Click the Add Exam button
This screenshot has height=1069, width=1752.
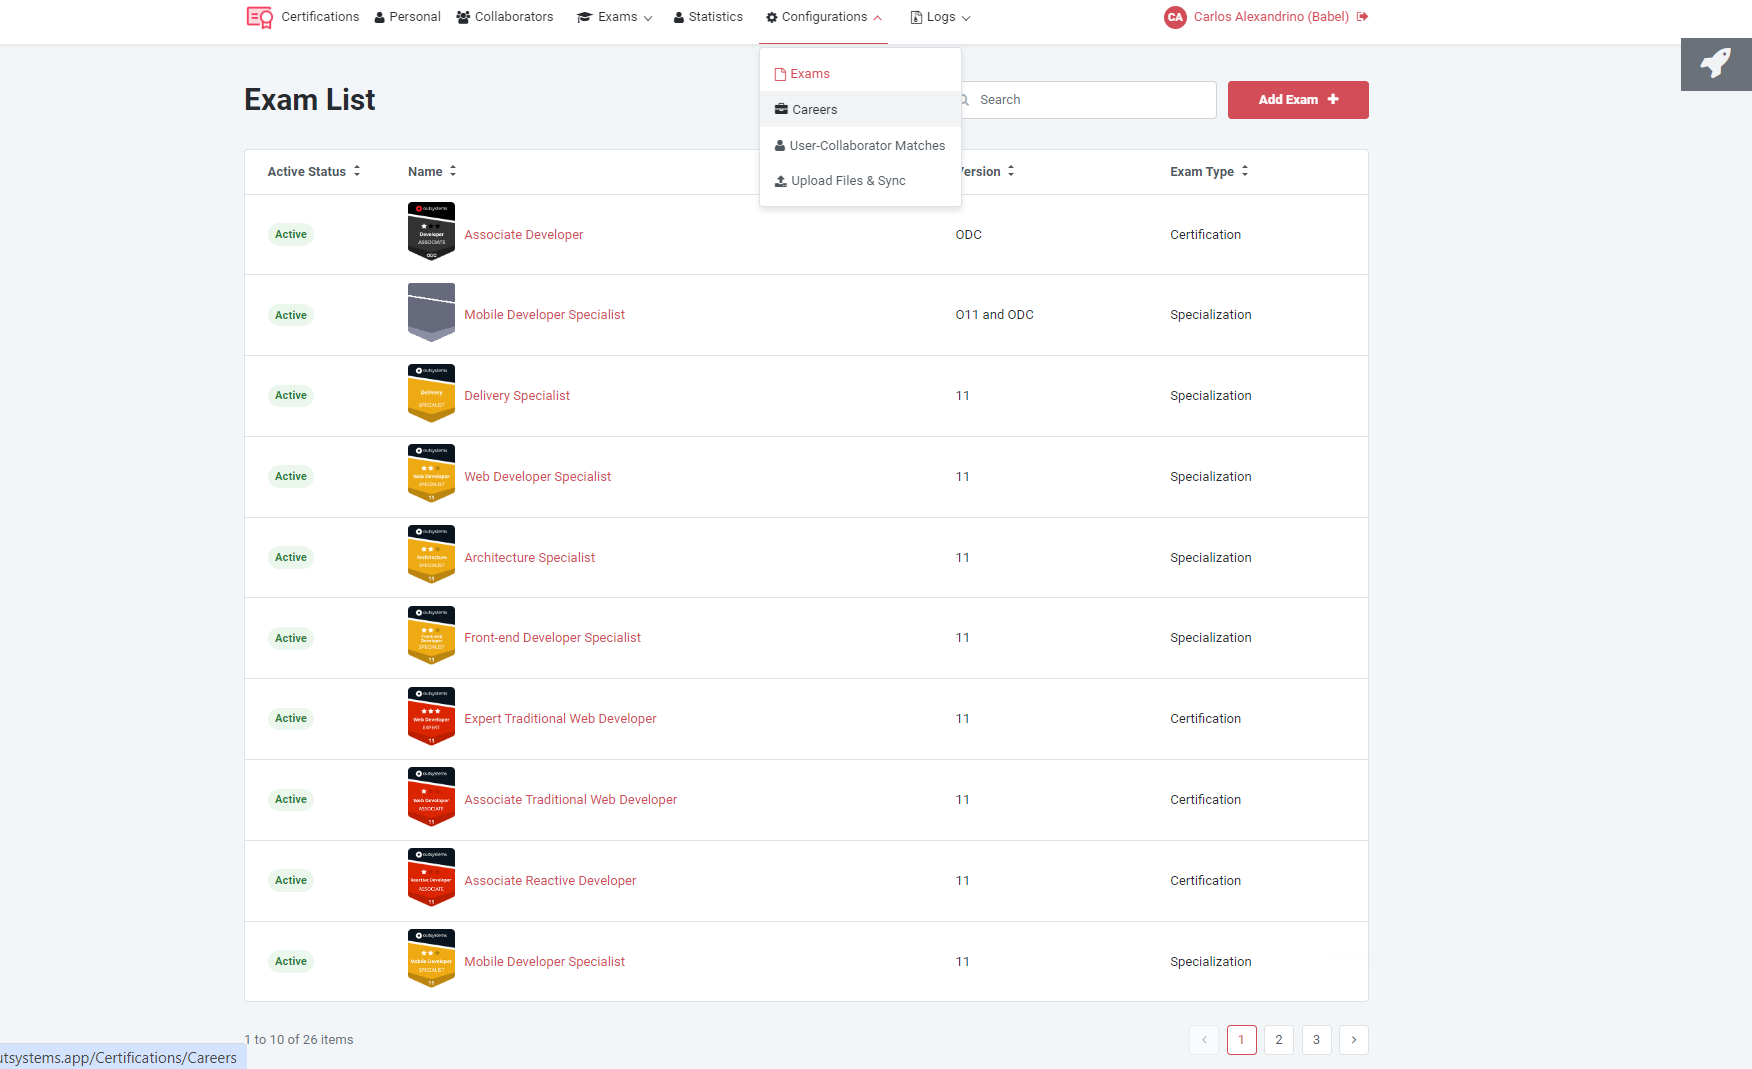[1297, 100]
